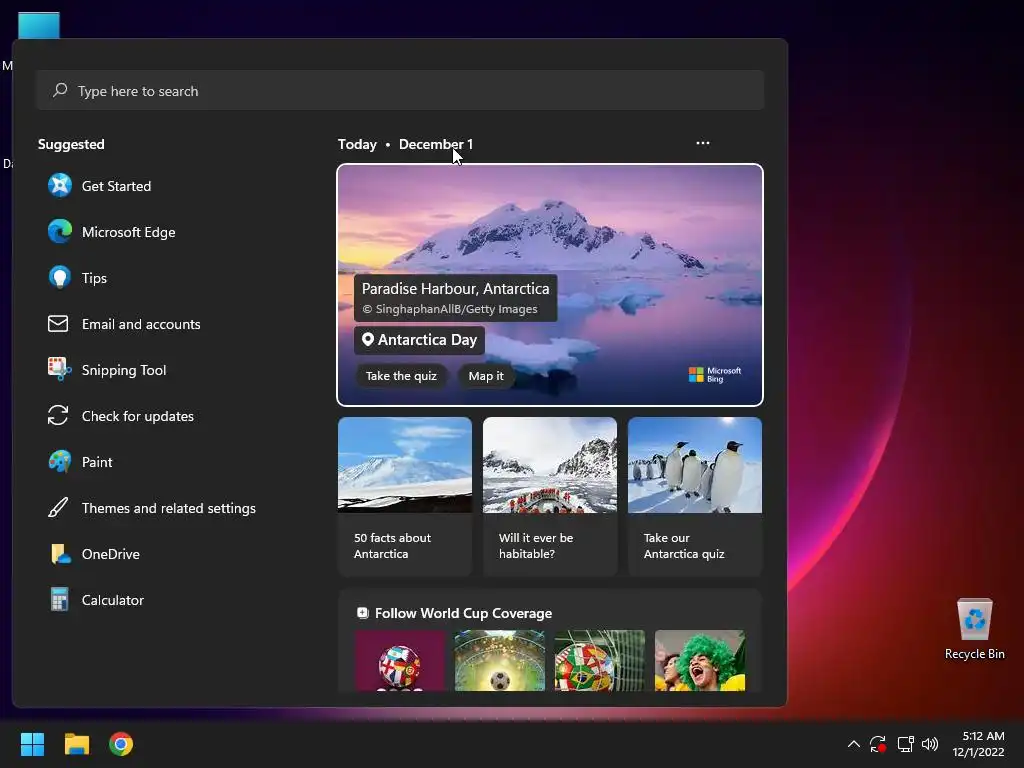The width and height of the screenshot is (1024, 768).
Task: Open the network status tray icon
Action: pos(905,744)
